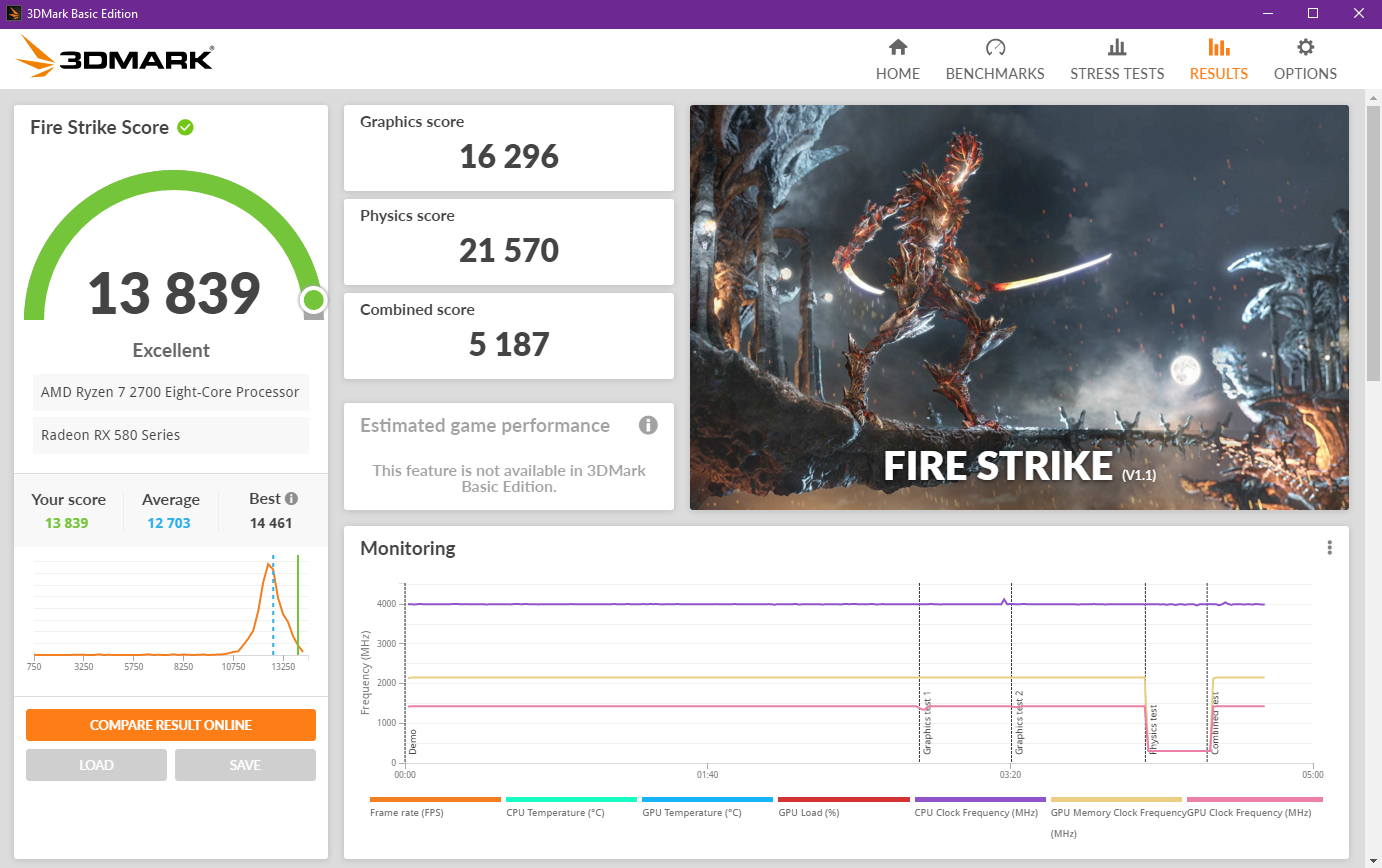Click the Estimated game performance info icon

pos(648,425)
